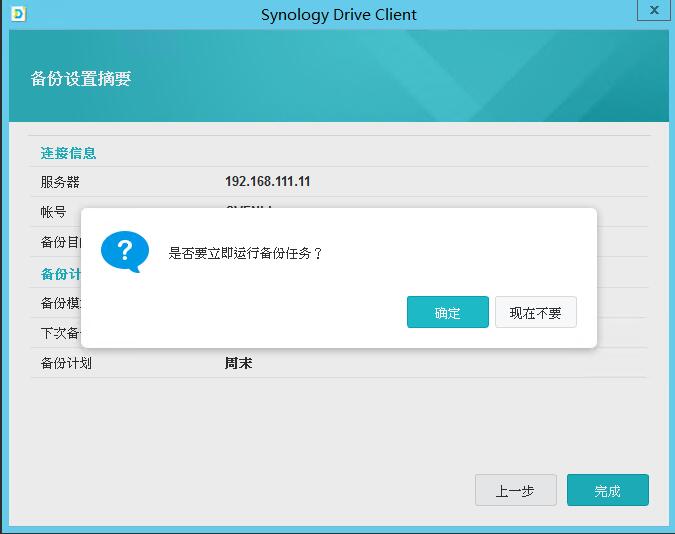Click the 服务器 row label
Screen dimensions: 675x534
(60, 182)
